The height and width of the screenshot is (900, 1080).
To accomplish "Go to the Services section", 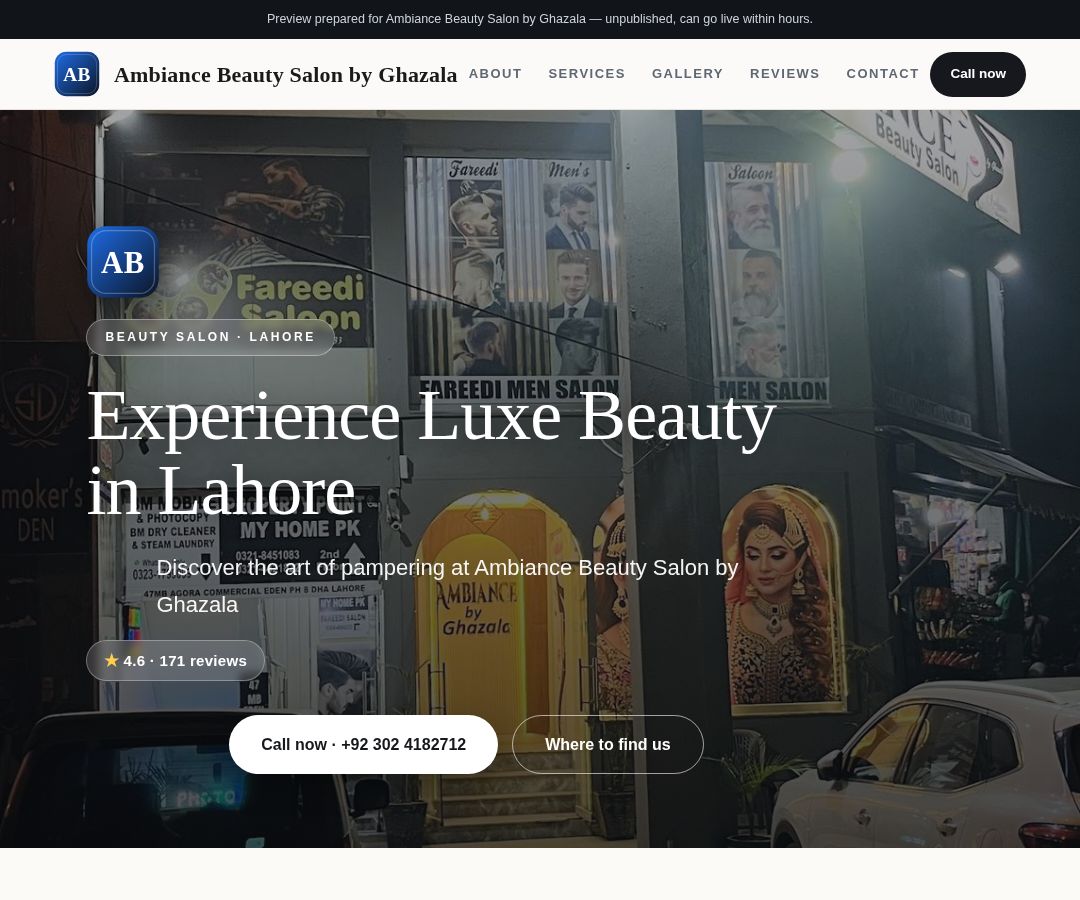I will coord(587,74).
